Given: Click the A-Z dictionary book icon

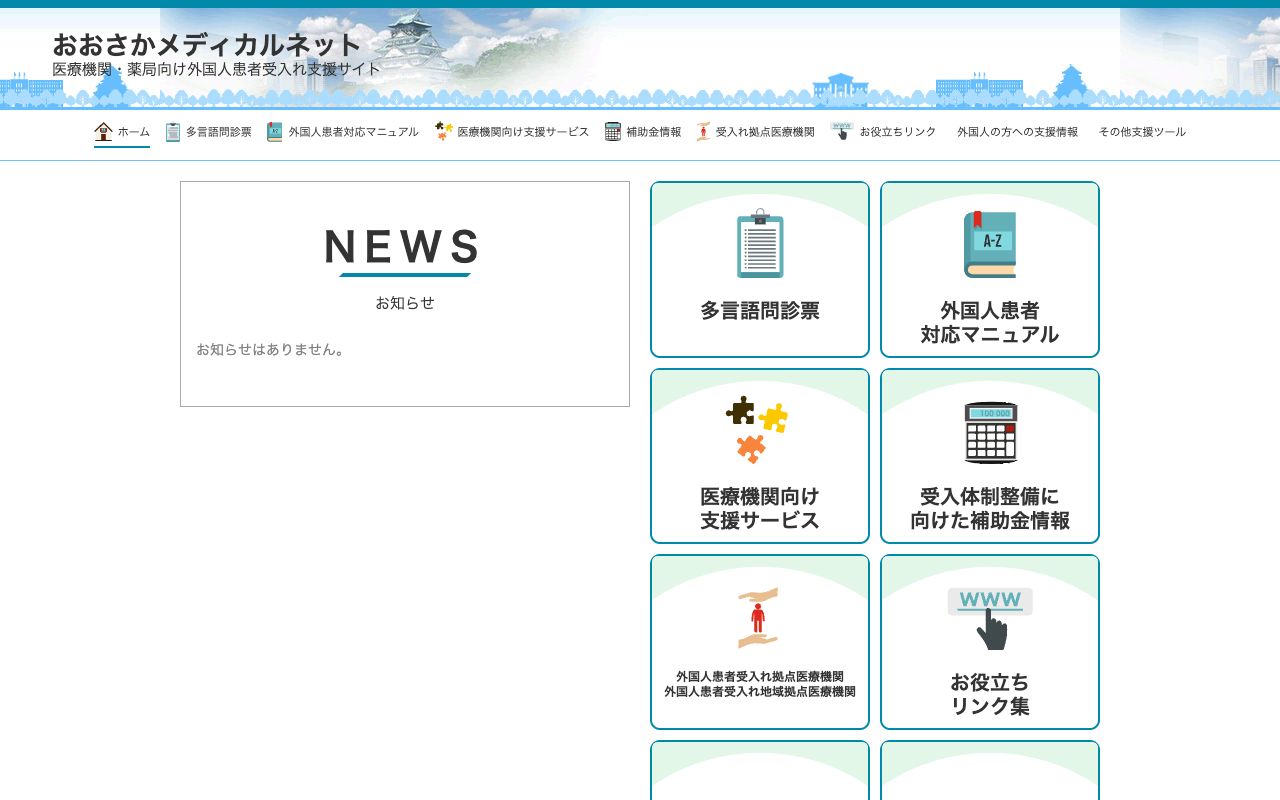Looking at the screenshot, I should [x=989, y=243].
